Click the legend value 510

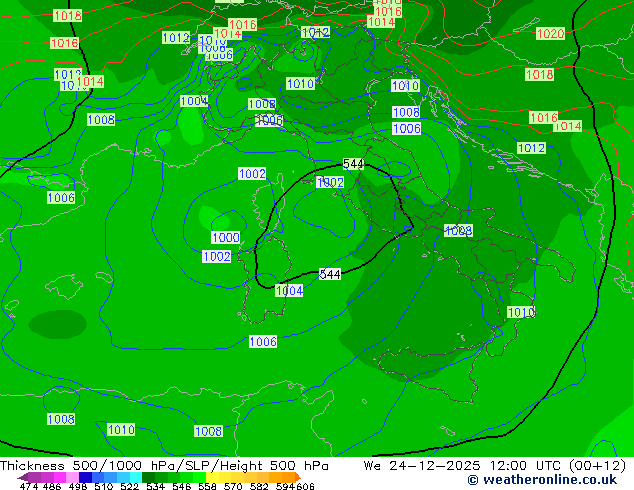(104, 486)
